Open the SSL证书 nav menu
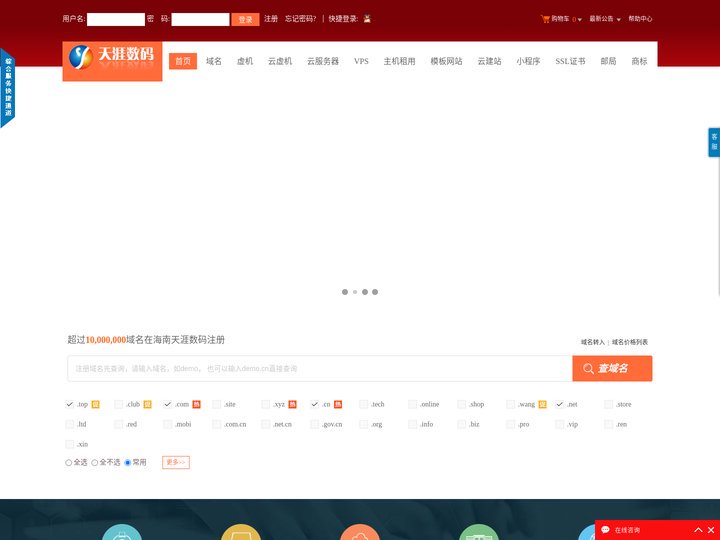 click(x=570, y=61)
